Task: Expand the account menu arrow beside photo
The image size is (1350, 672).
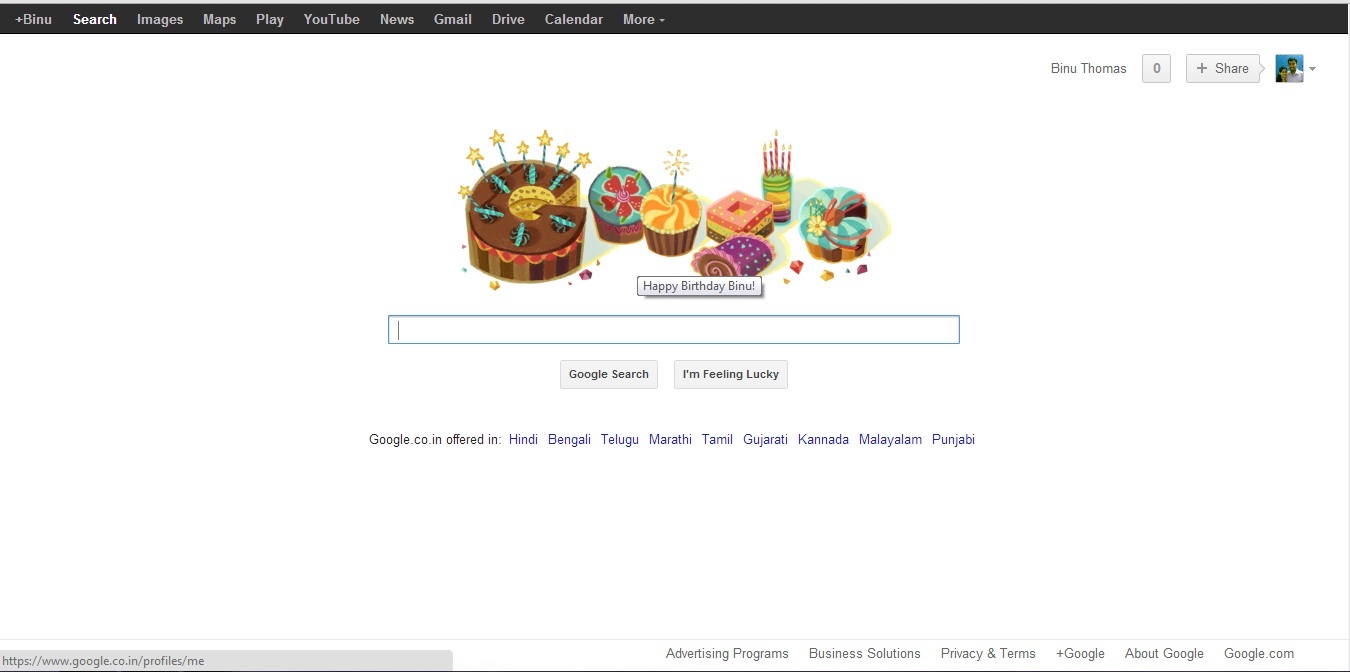Action: [1312, 69]
